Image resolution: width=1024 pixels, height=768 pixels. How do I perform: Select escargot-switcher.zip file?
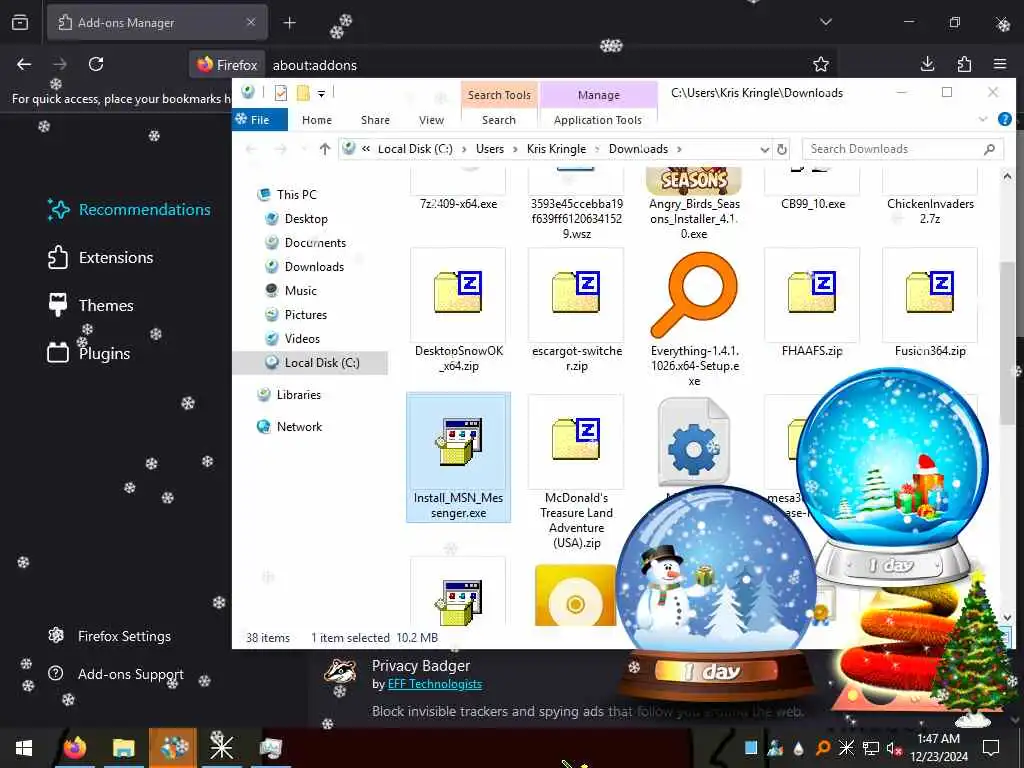pyautogui.click(x=576, y=311)
